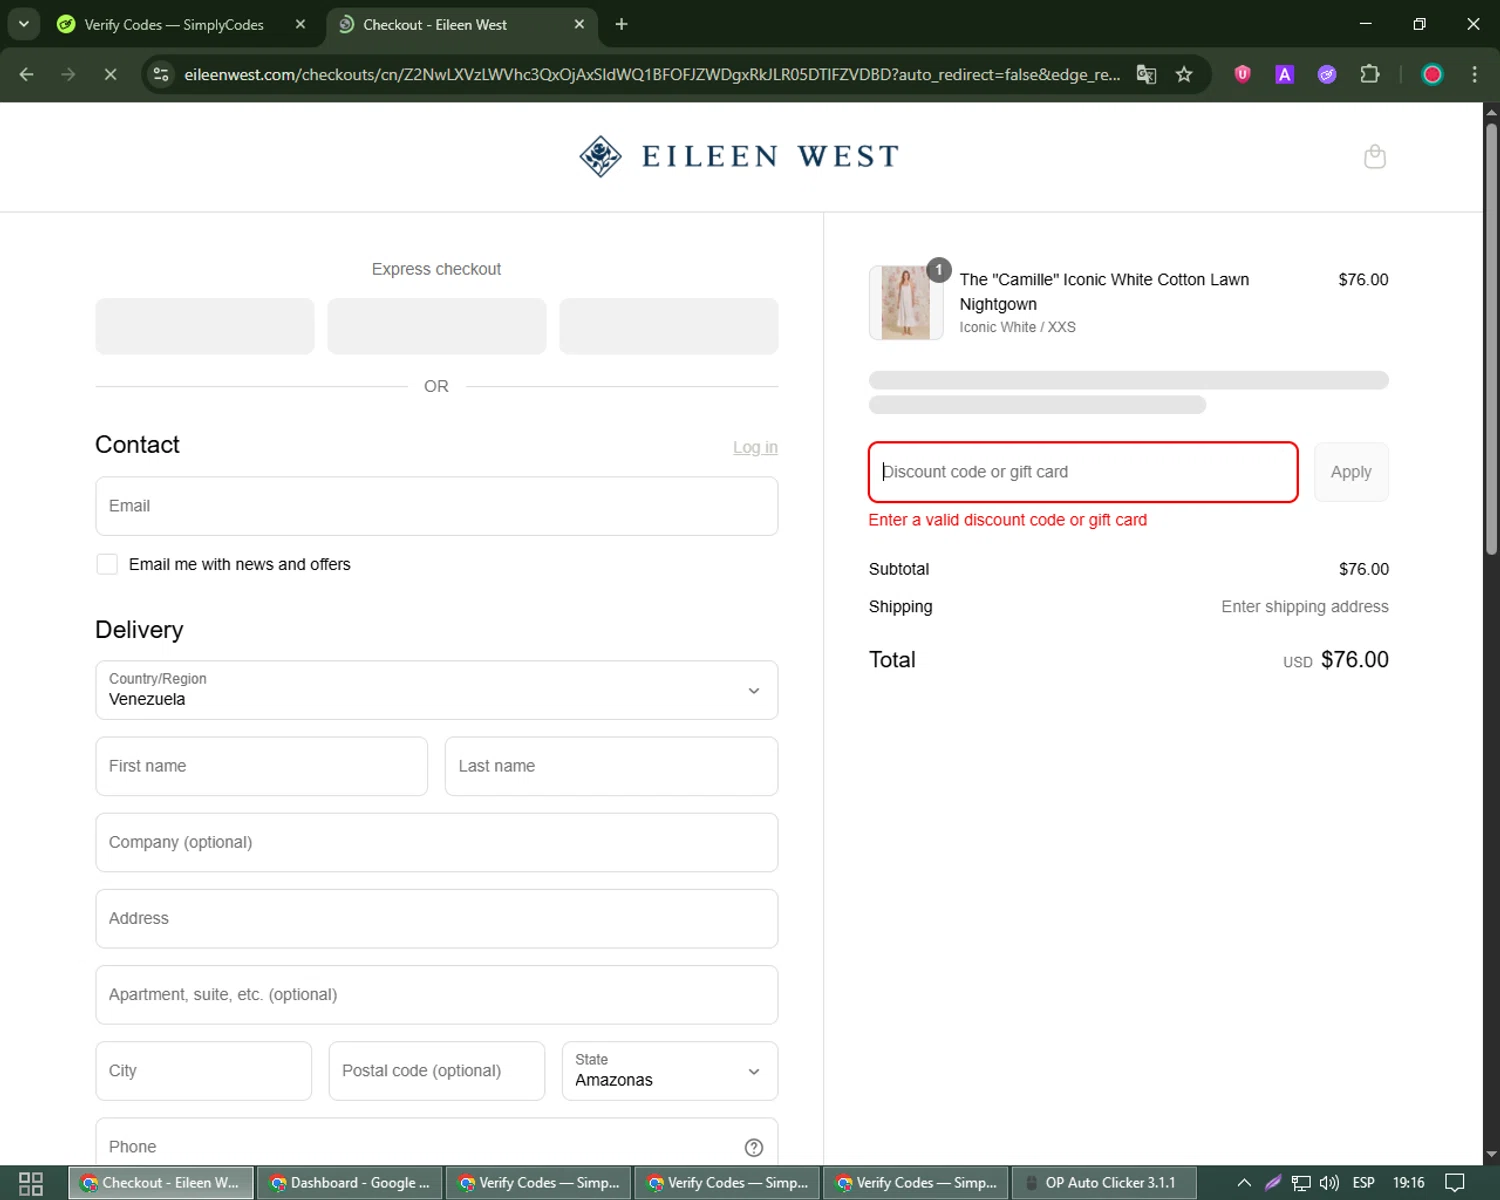Expand the Country/Region dropdown
The image size is (1500, 1200).
pyautogui.click(x=436, y=690)
